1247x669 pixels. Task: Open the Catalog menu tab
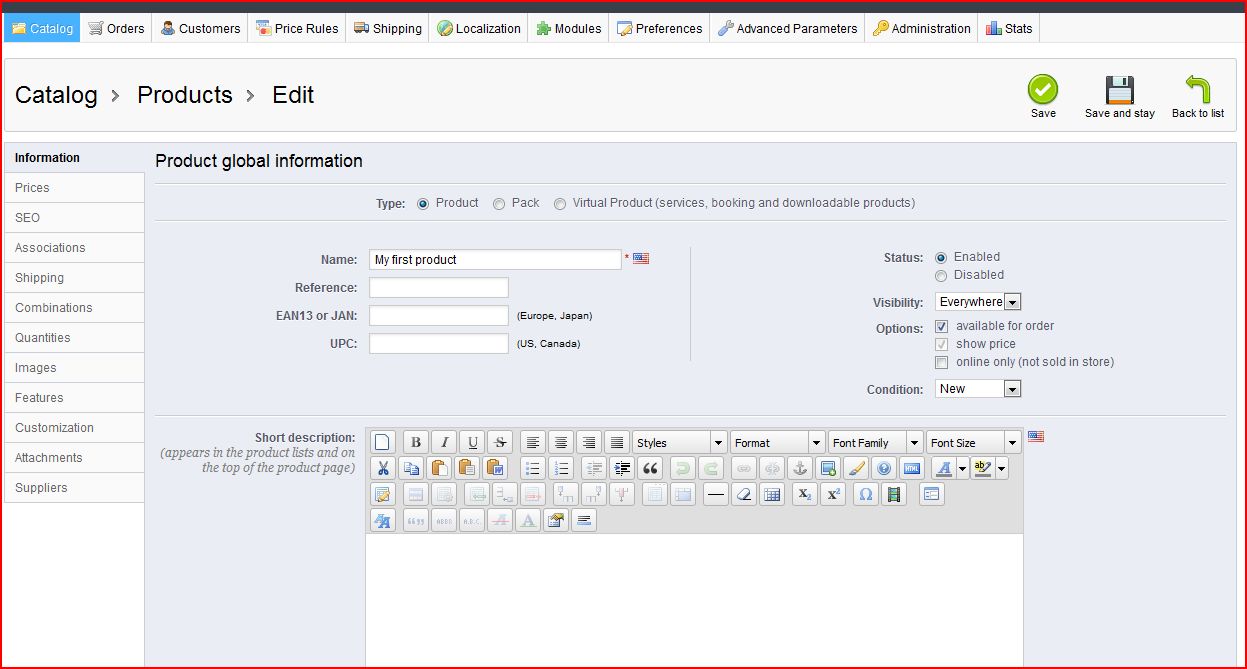[x=42, y=28]
